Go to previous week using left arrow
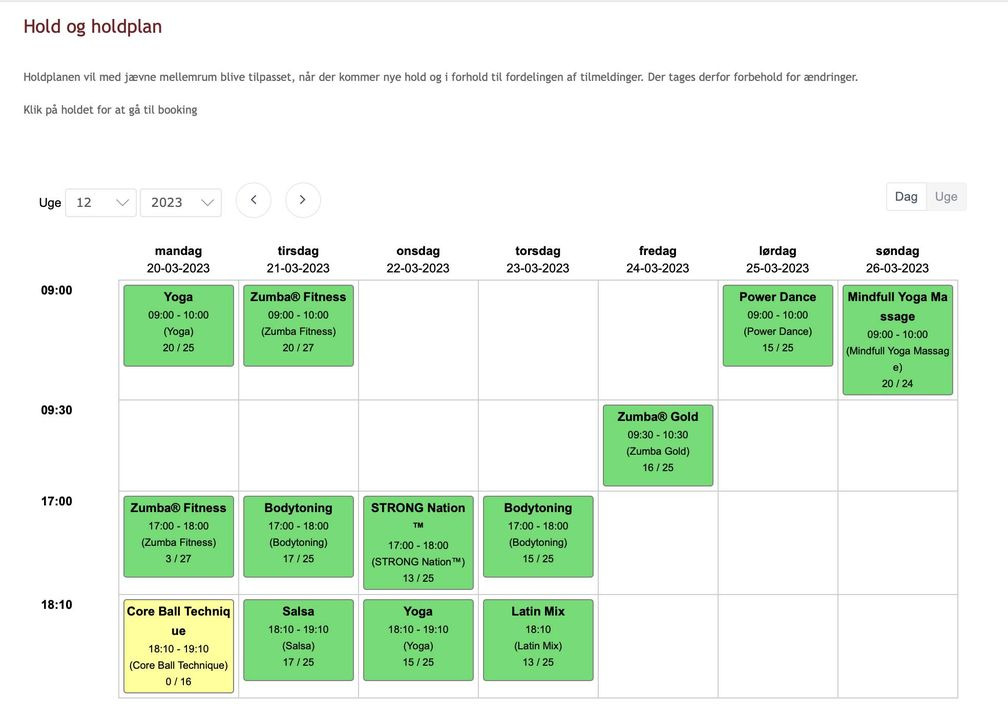The height and width of the screenshot is (720, 1008). pos(253,200)
